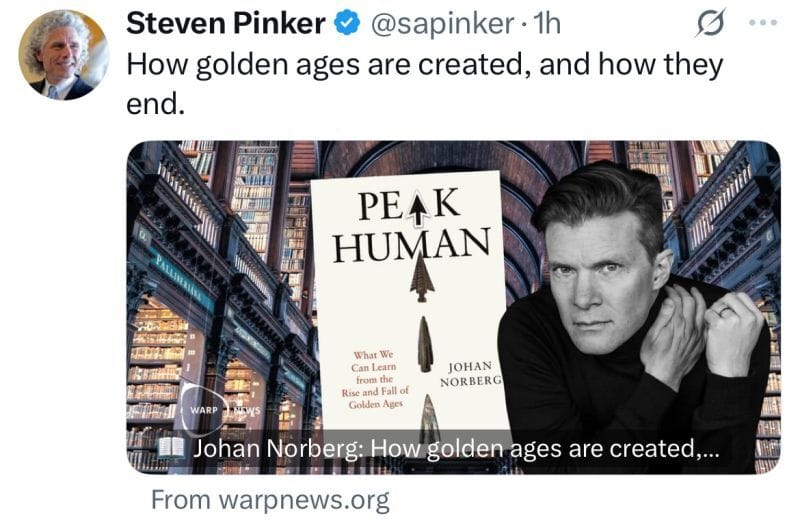Click the JOHAN NORBERG author name on the cover

(x=470, y=375)
